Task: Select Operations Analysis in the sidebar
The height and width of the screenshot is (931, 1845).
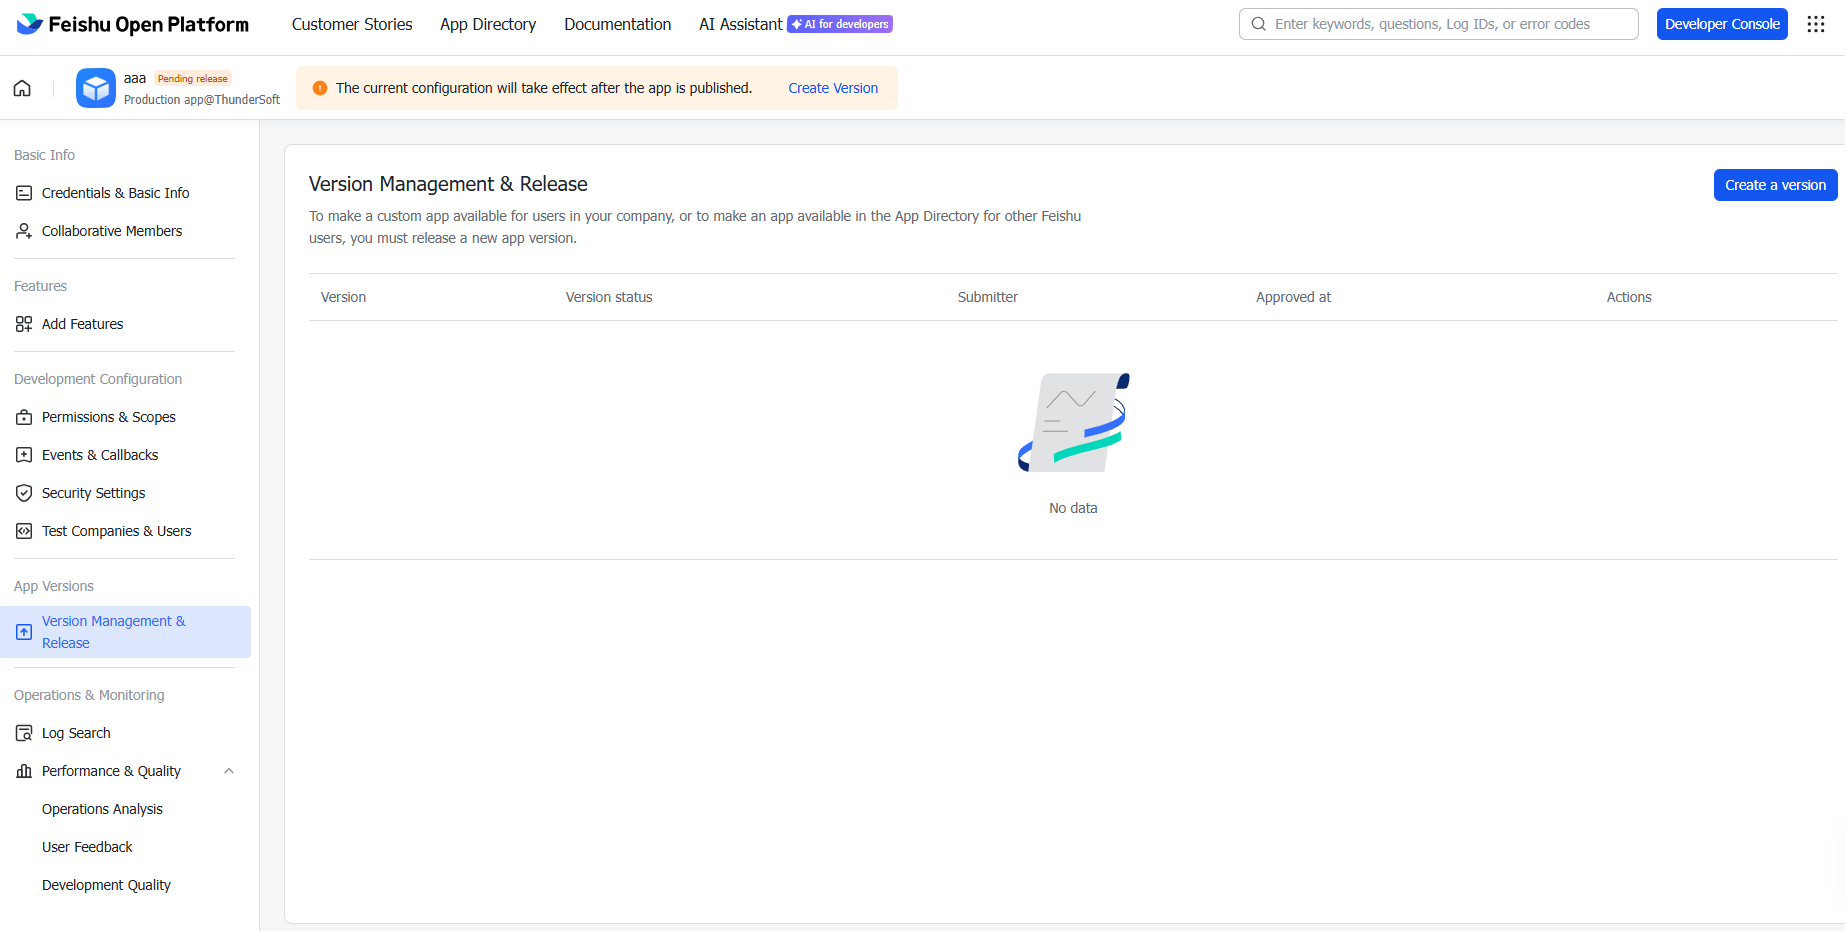Action: tap(102, 809)
